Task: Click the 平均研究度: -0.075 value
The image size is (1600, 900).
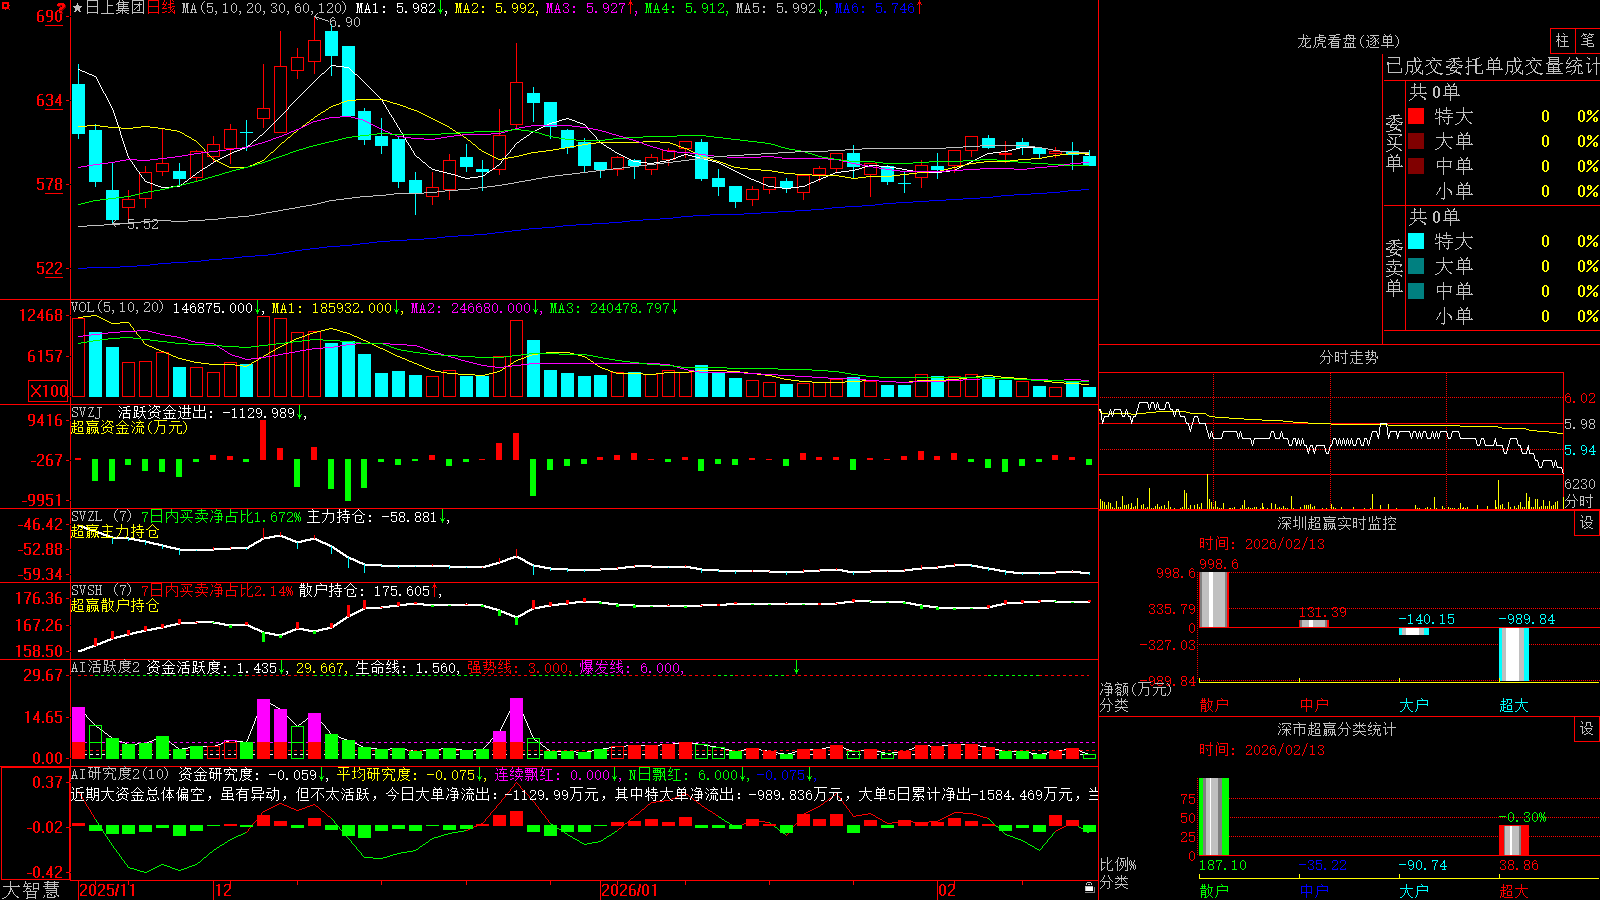Action: [x=410, y=774]
